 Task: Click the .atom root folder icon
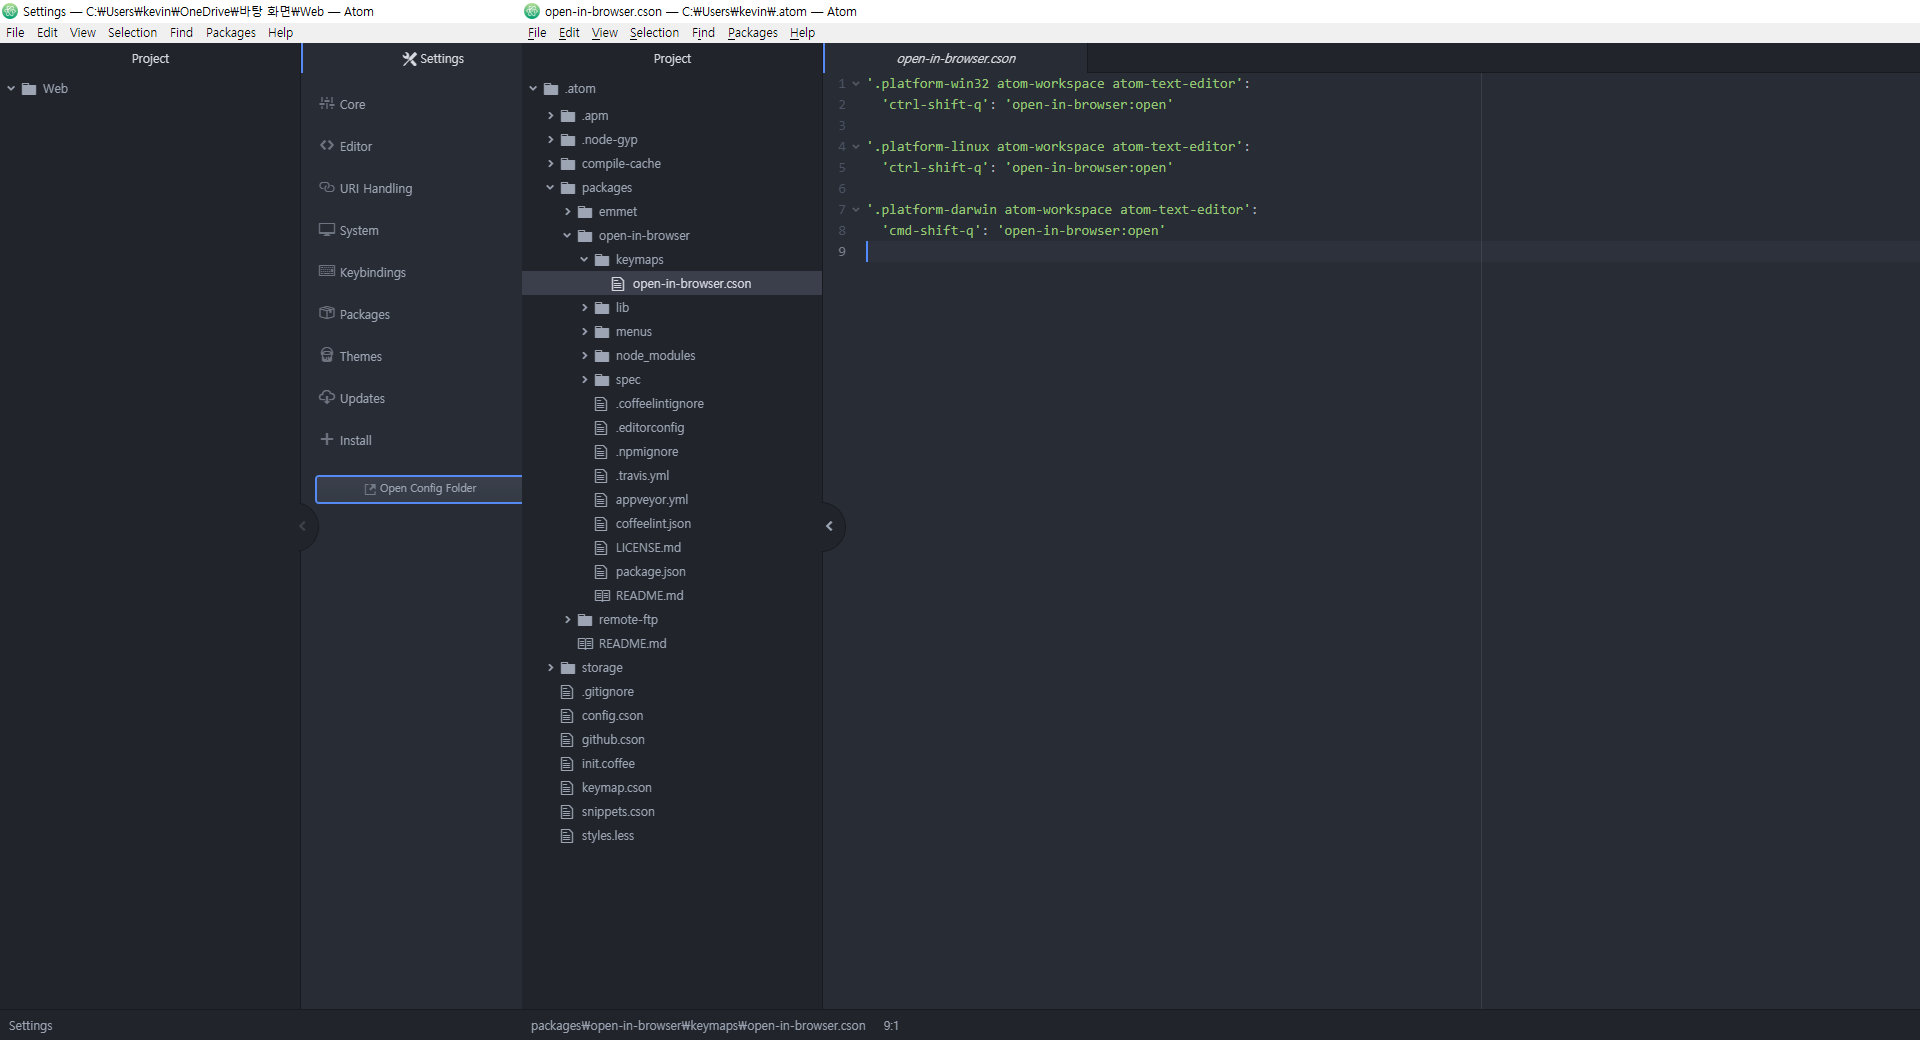551,89
